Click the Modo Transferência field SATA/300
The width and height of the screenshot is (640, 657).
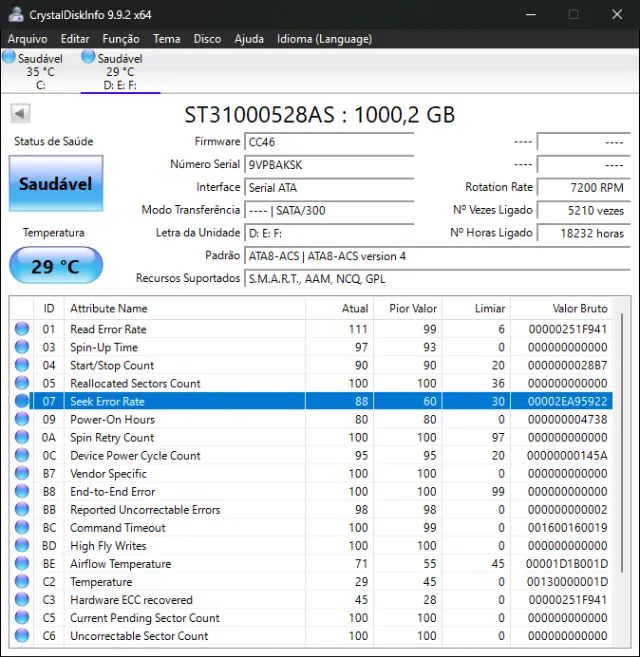point(329,210)
